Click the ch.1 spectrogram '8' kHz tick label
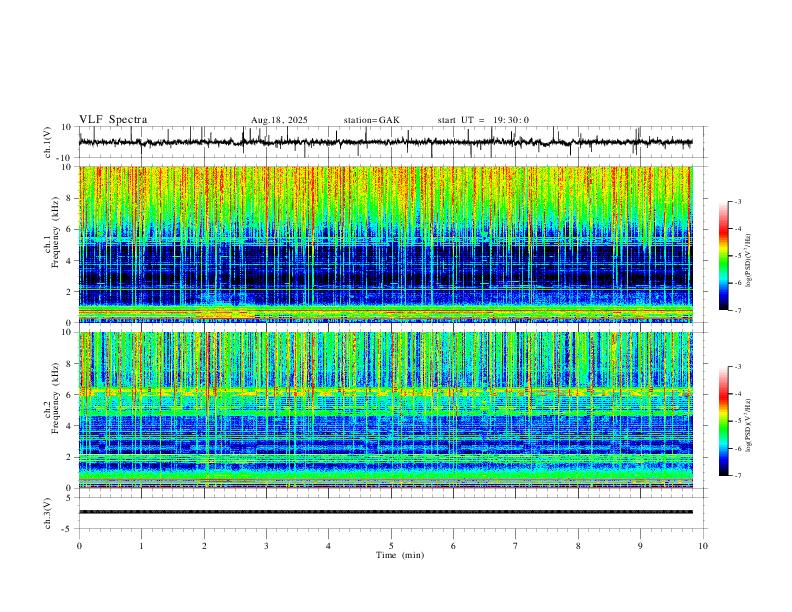Image resolution: width=792 pixels, height=612 pixels. click(x=70, y=198)
